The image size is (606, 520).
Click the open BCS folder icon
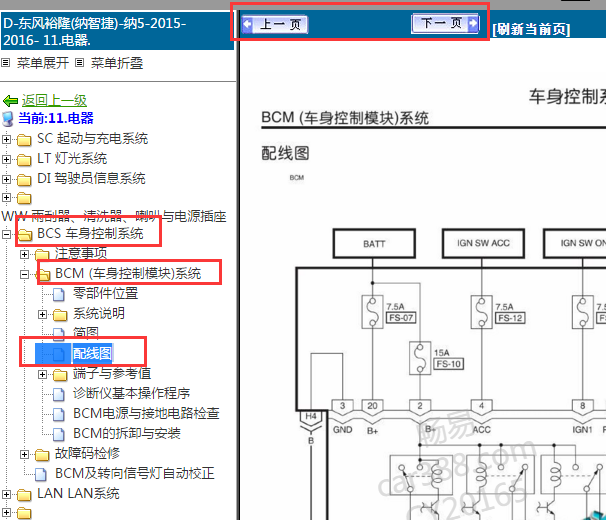click(24, 235)
